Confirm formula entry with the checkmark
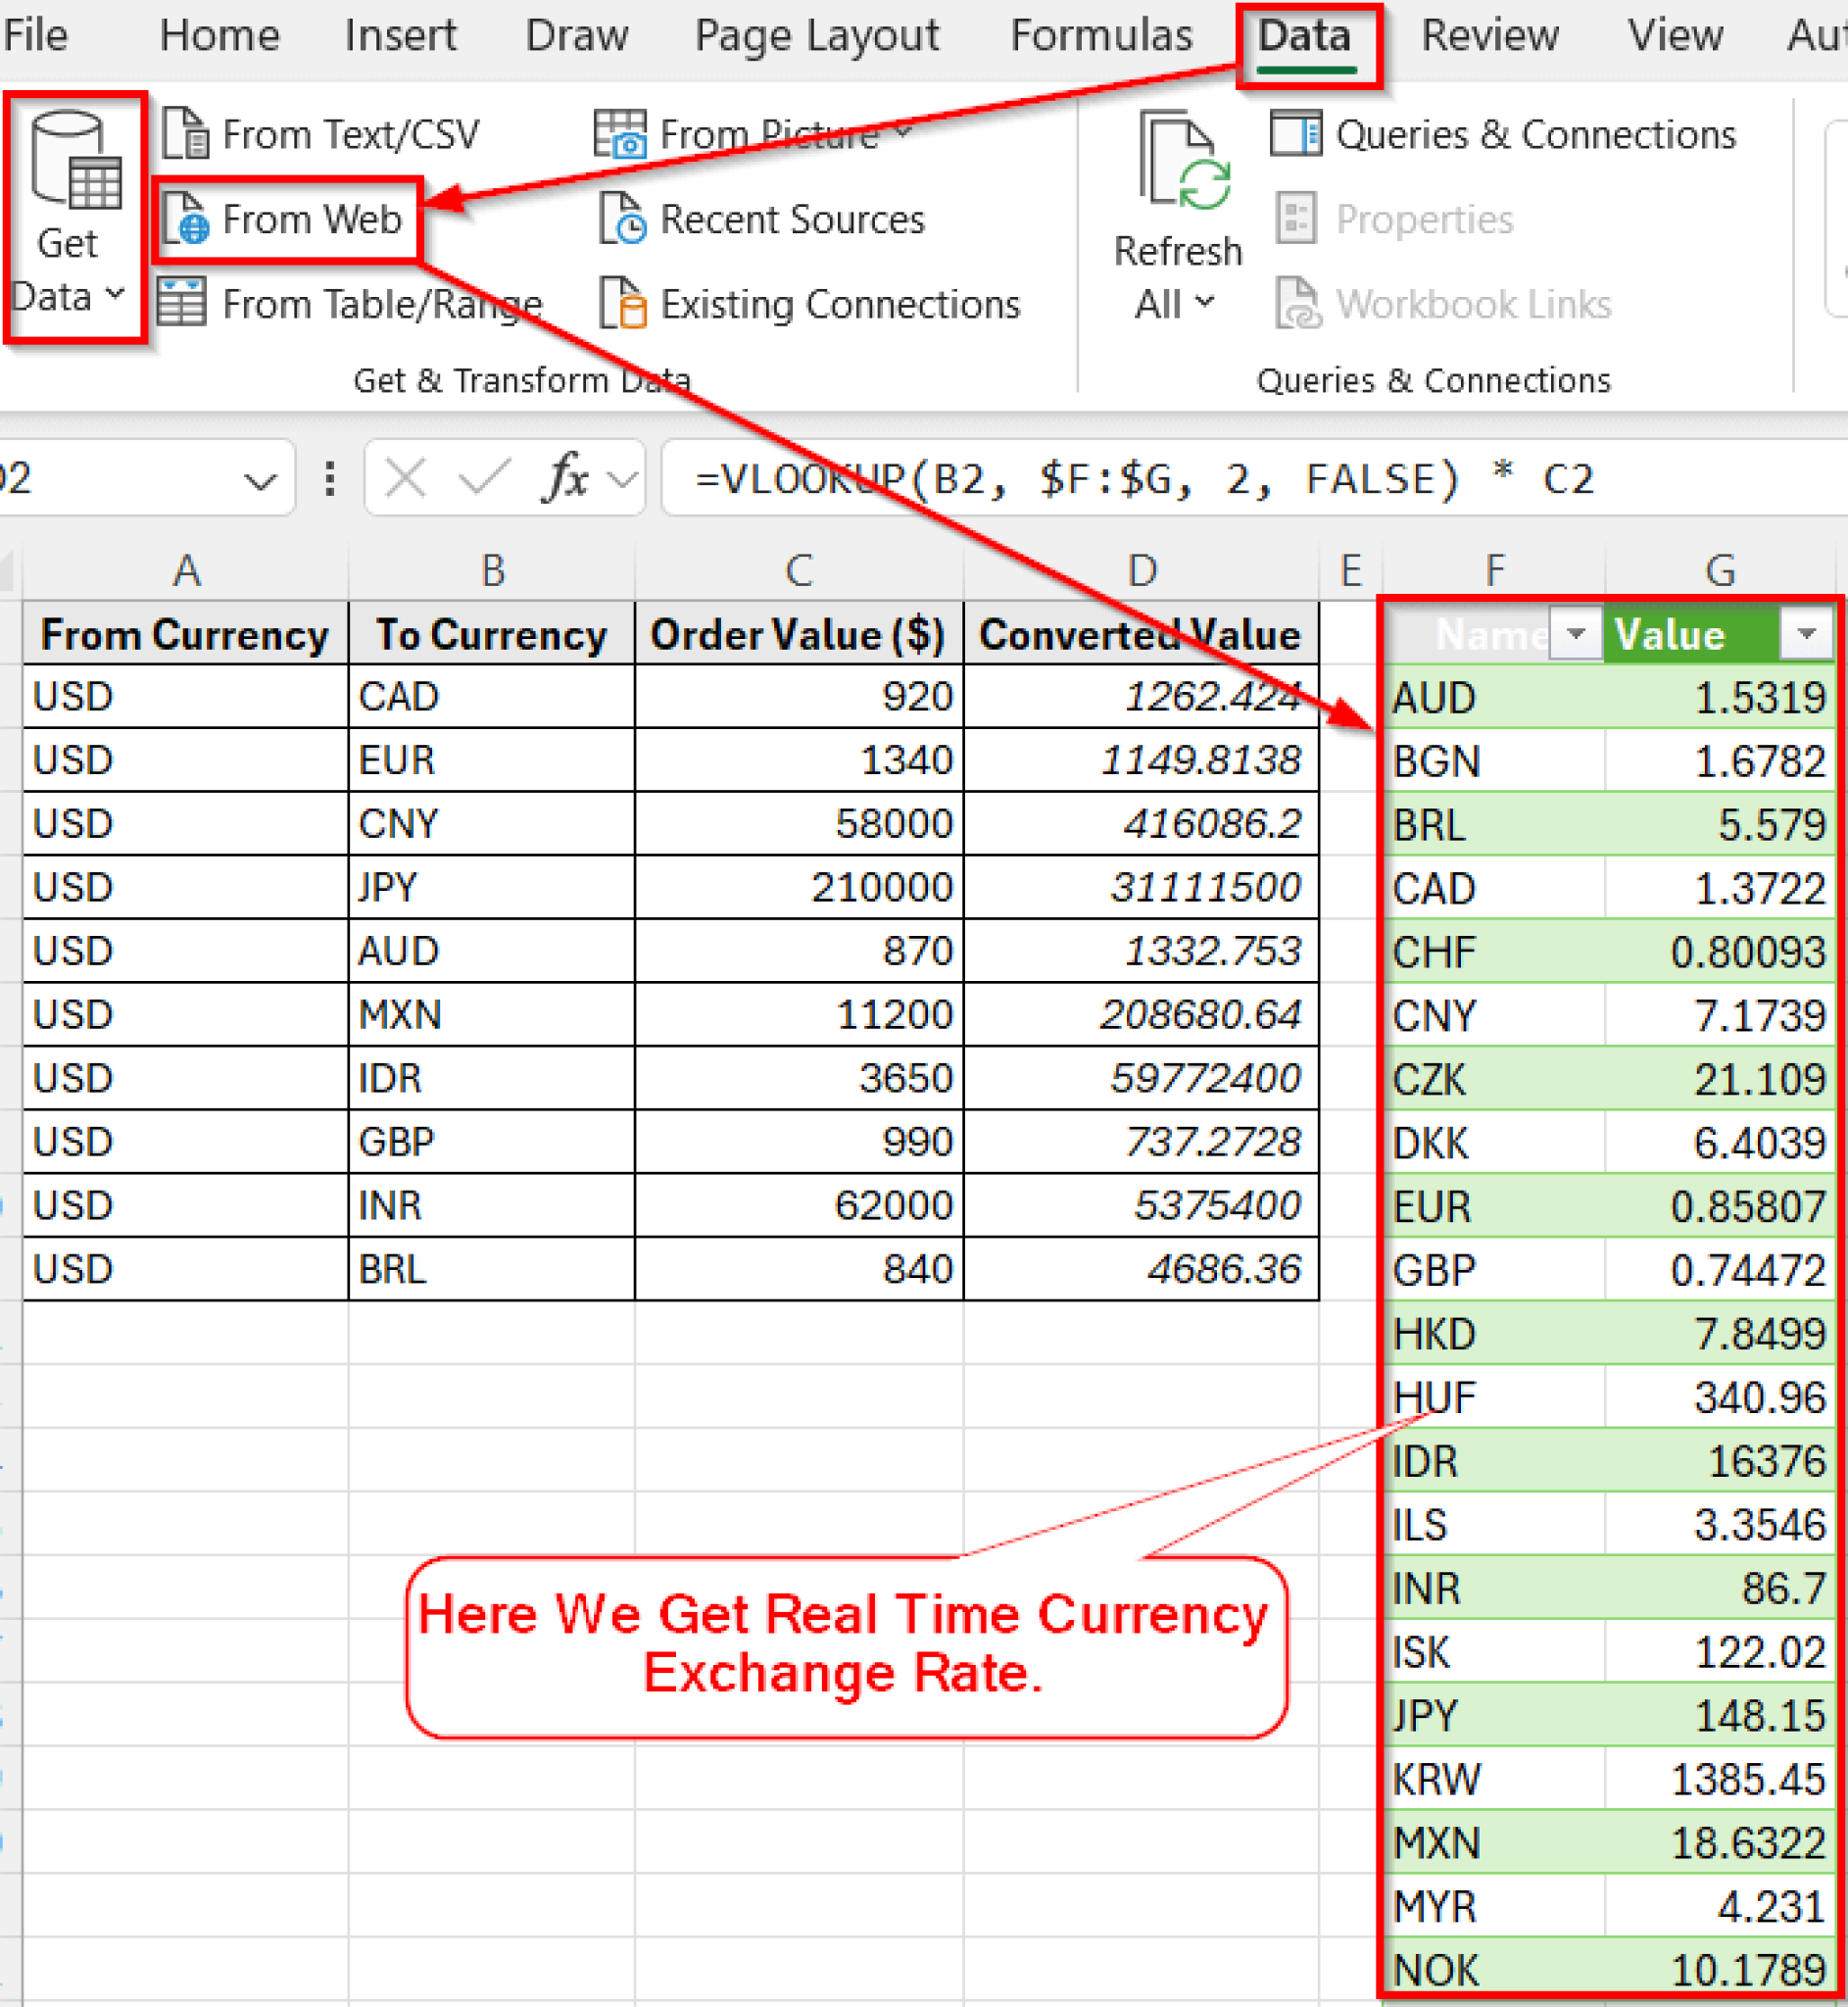 [480, 478]
